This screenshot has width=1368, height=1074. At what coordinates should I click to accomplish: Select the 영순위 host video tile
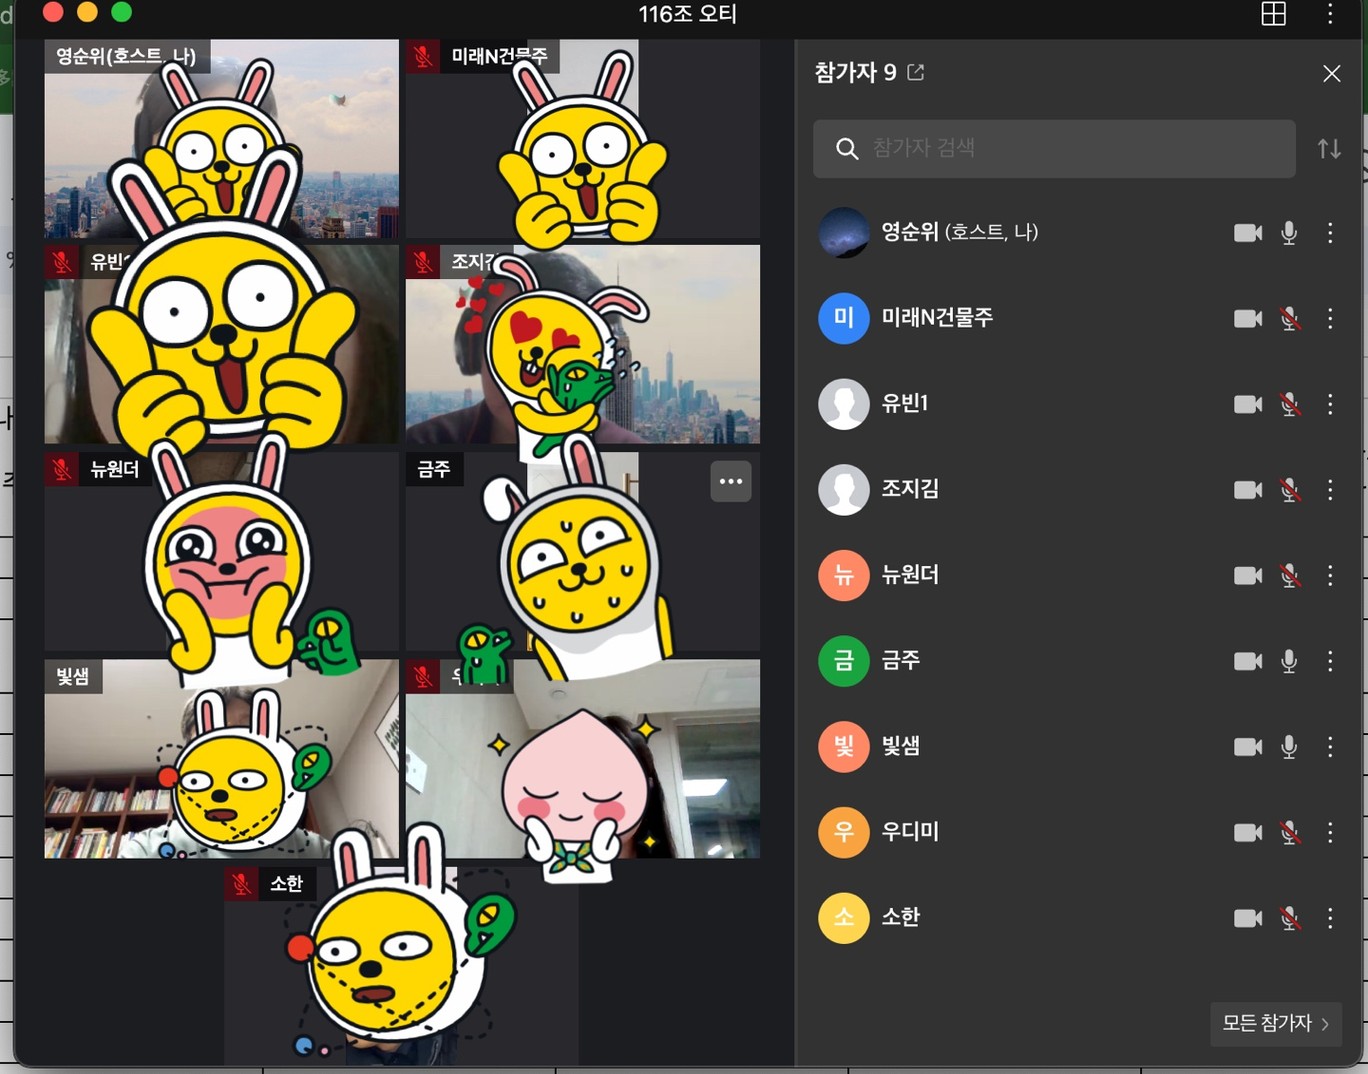(221, 139)
